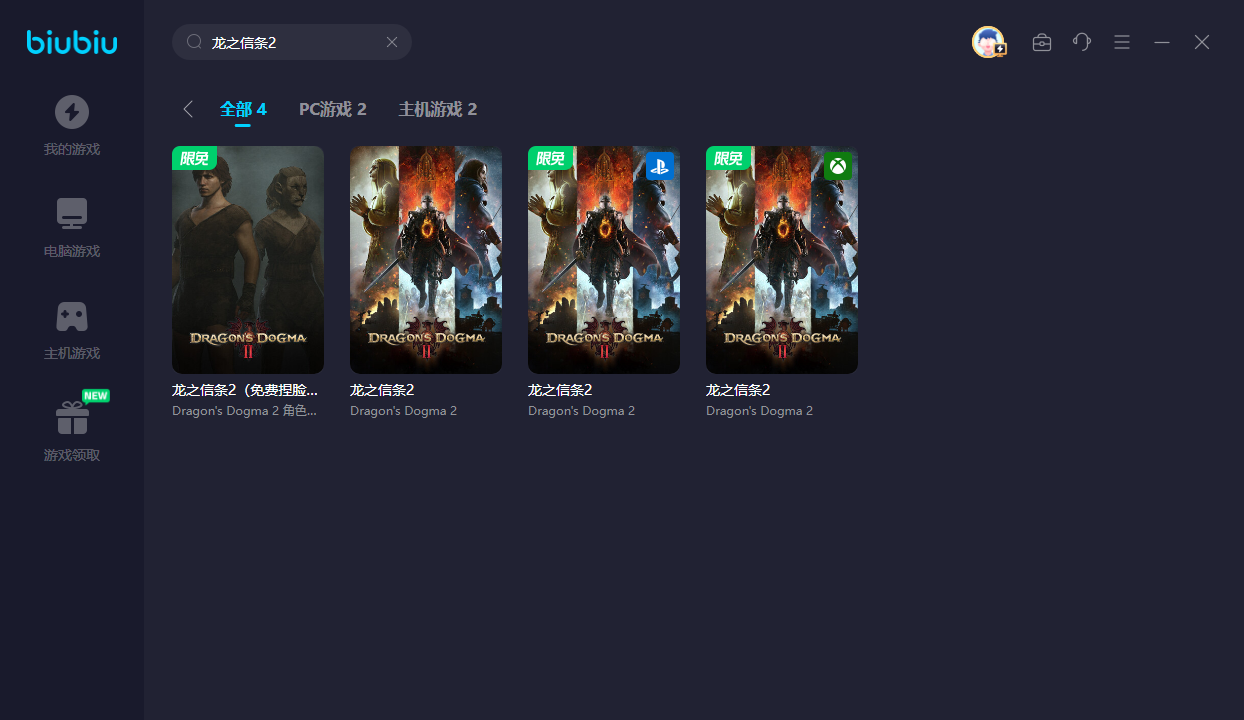Open My Games lightning bolt icon

click(x=71, y=112)
